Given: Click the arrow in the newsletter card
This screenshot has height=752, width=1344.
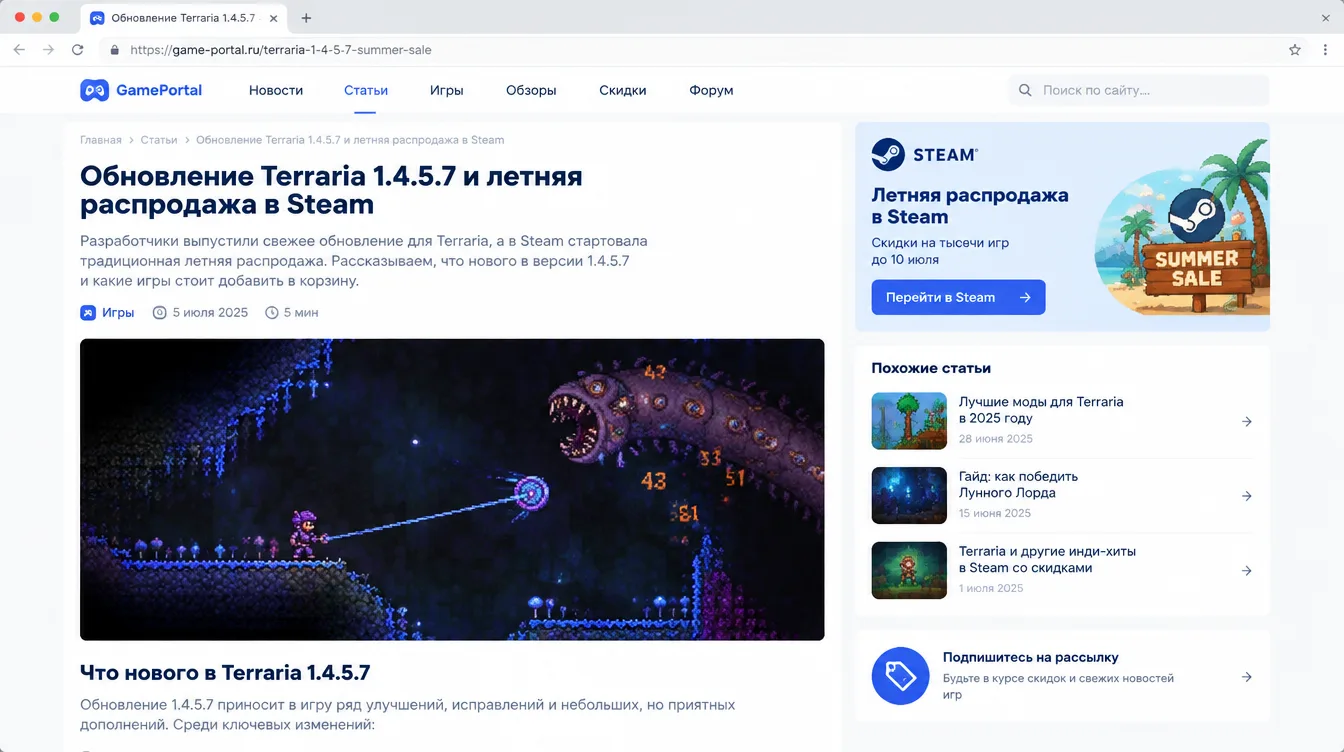Looking at the screenshot, I should (x=1247, y=677).
